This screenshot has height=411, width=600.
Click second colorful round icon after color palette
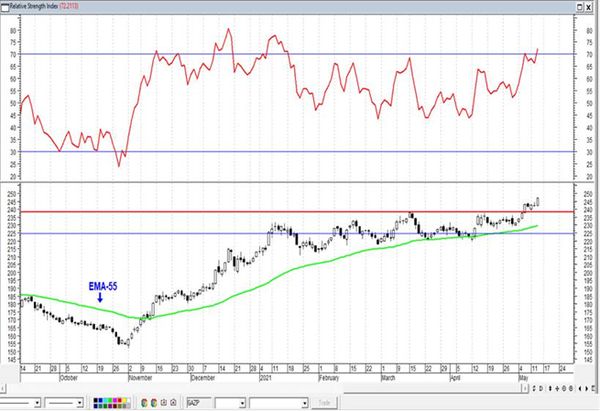tap(154, 403)
